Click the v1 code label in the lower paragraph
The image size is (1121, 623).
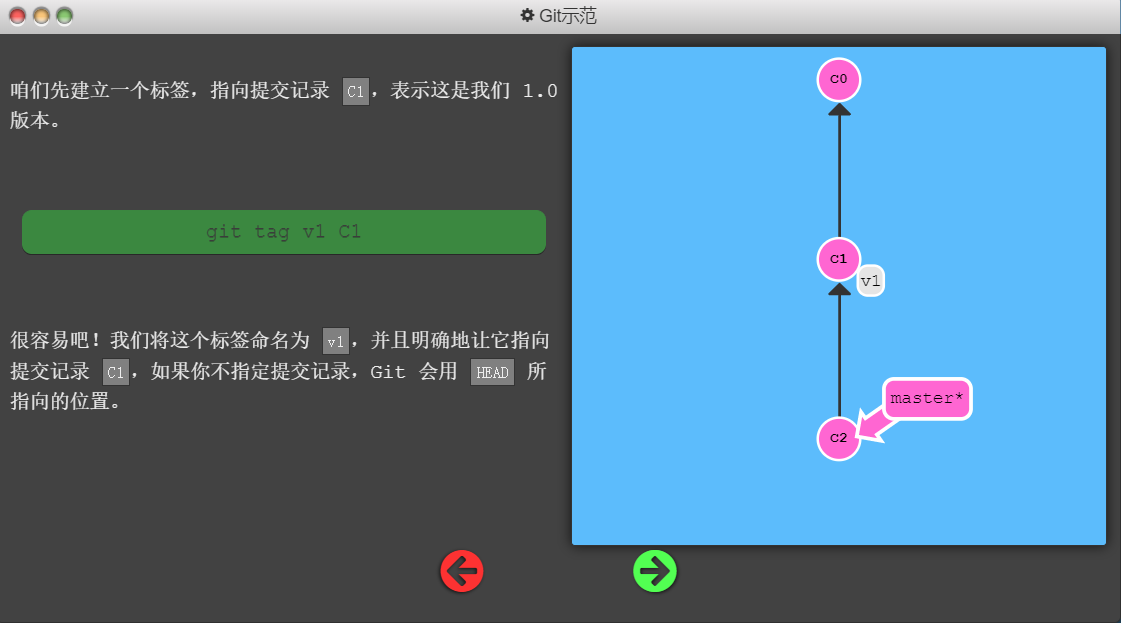pos(336,342)
